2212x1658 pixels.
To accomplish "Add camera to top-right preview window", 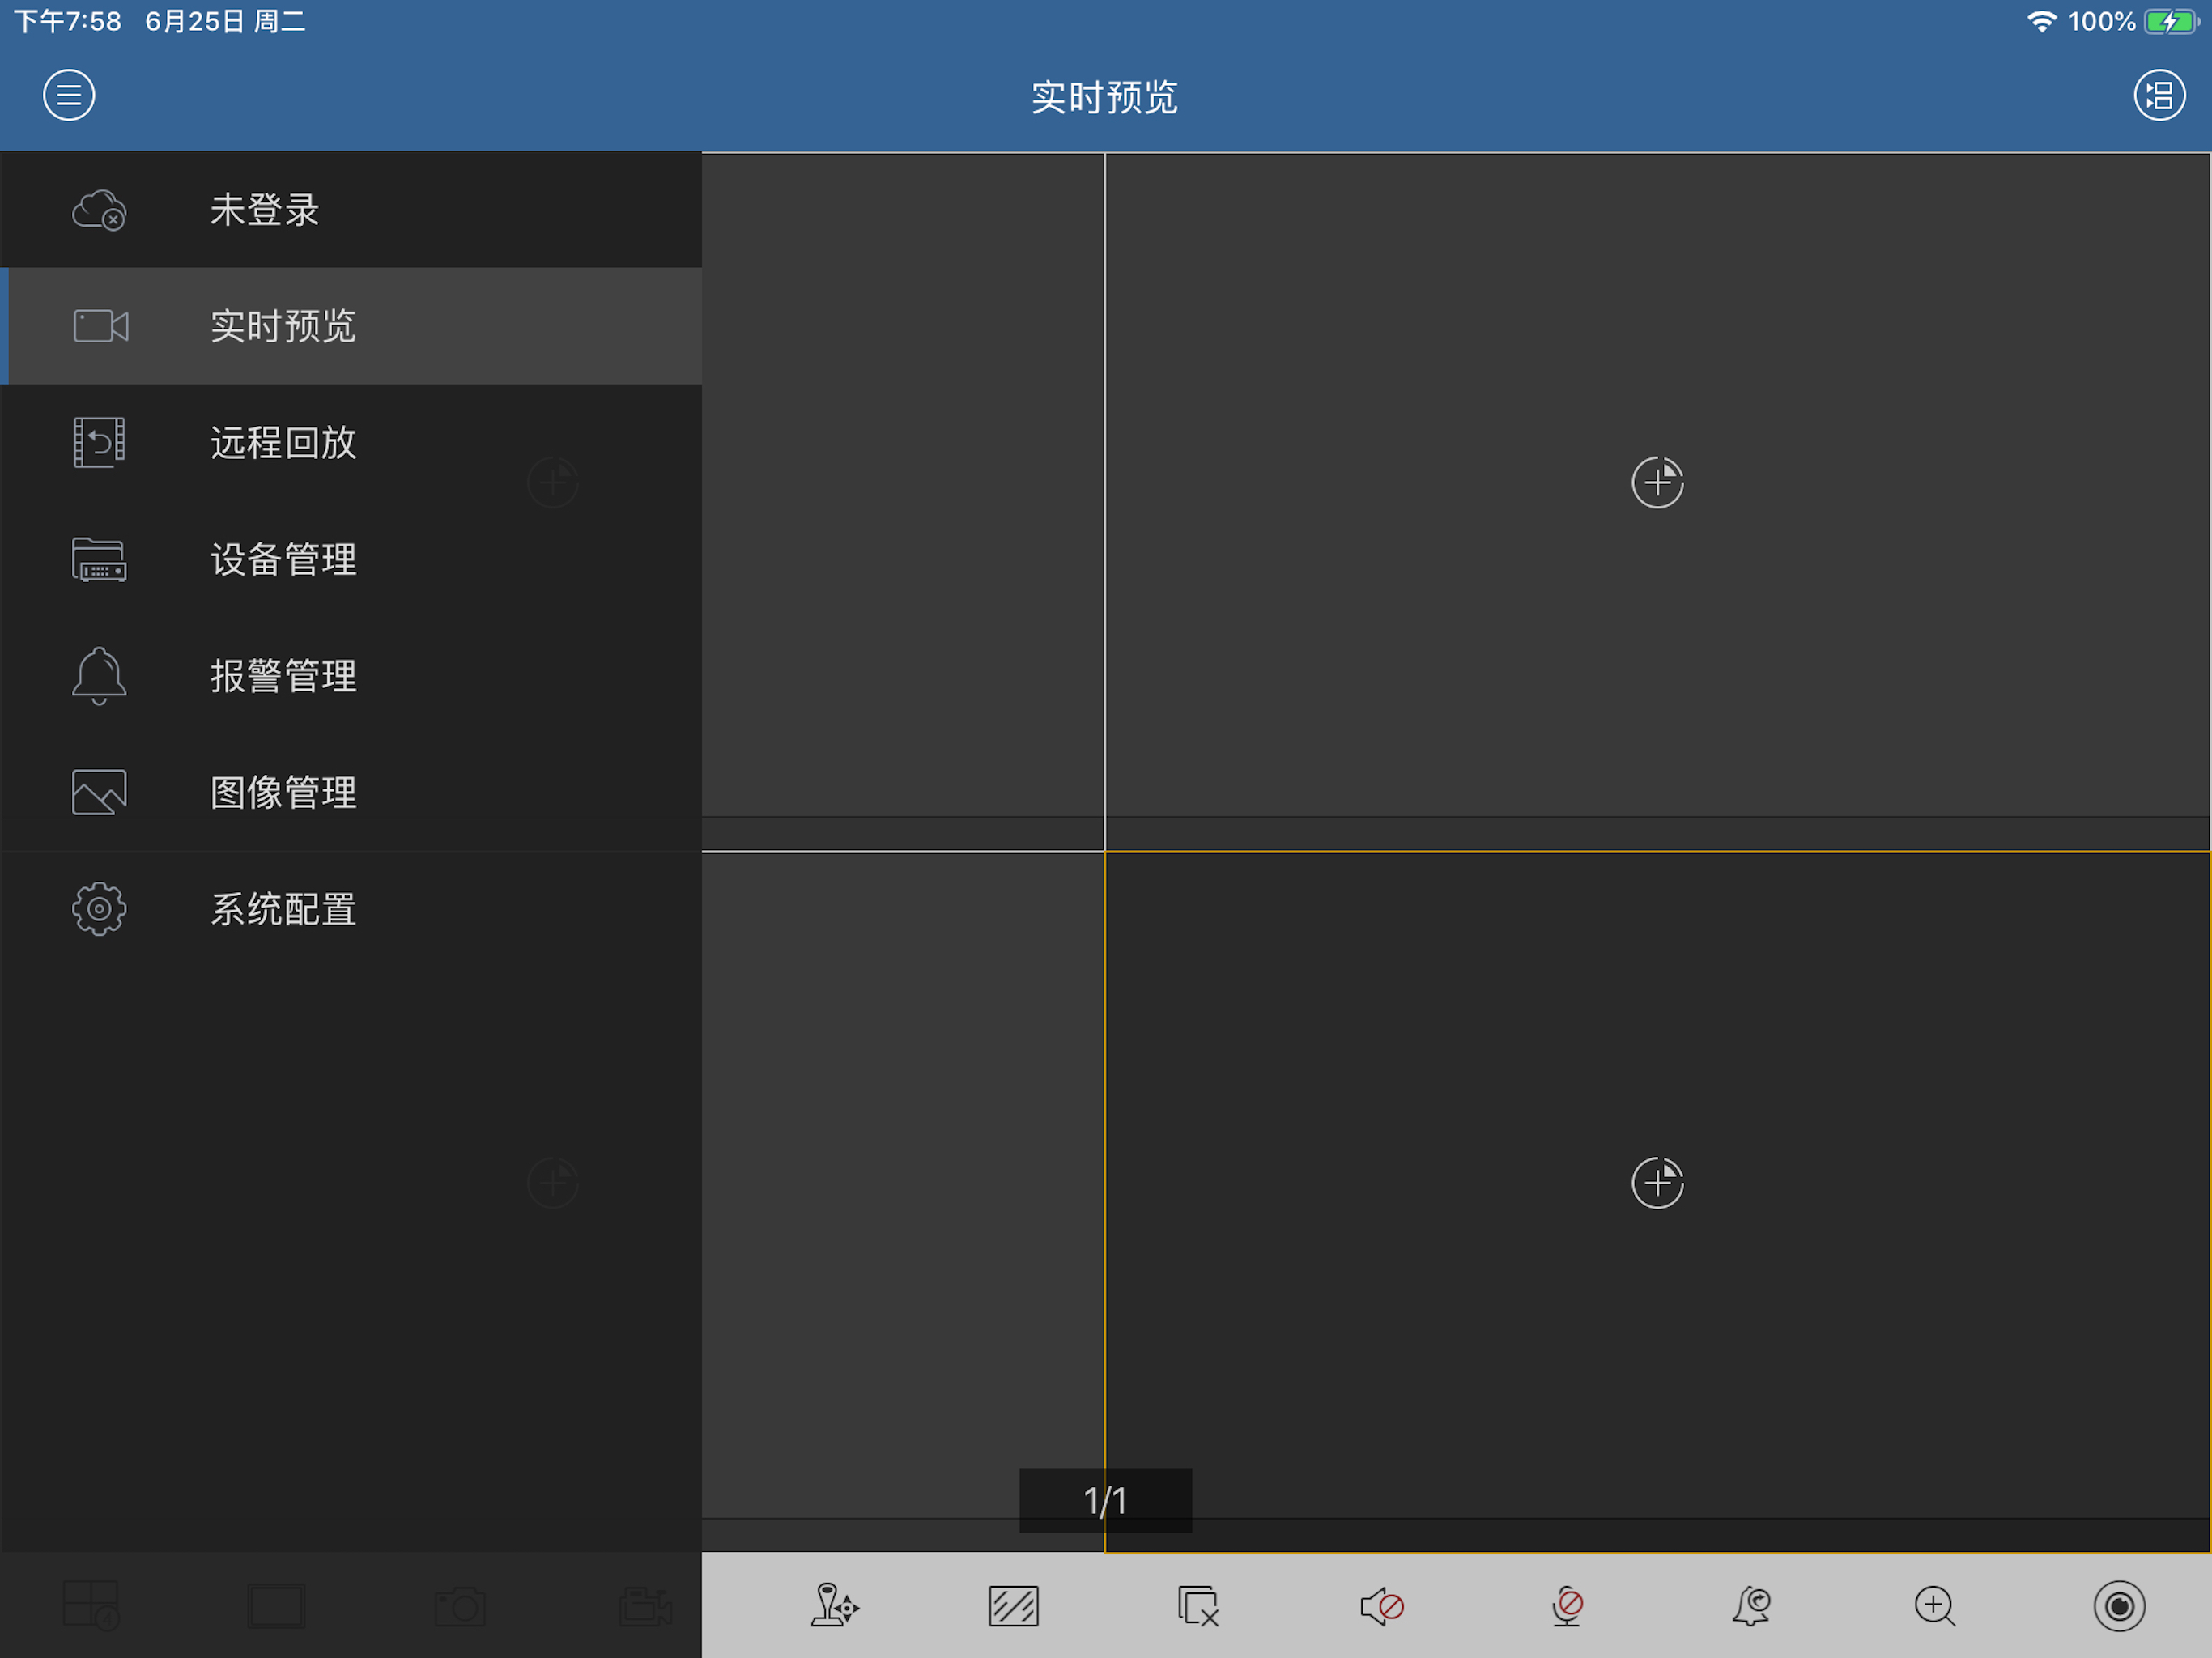I will (1657, 483).
